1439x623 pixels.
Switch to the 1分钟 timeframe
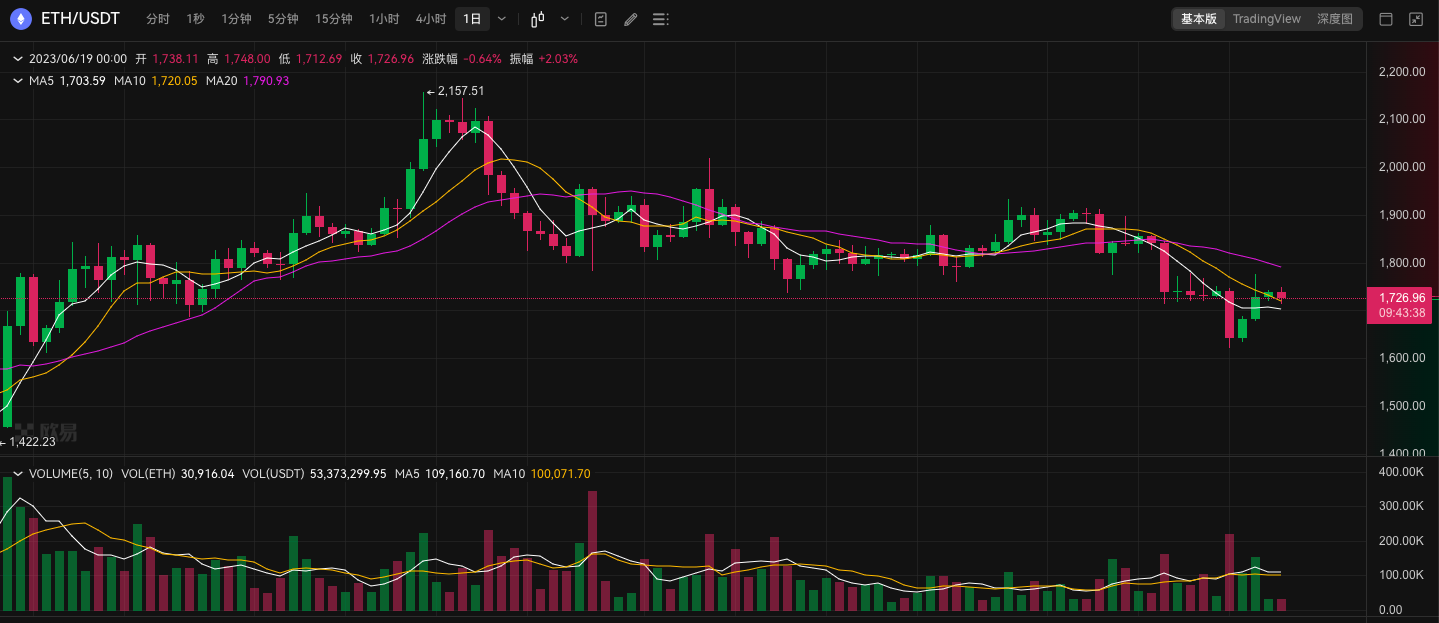pos(236,19)
